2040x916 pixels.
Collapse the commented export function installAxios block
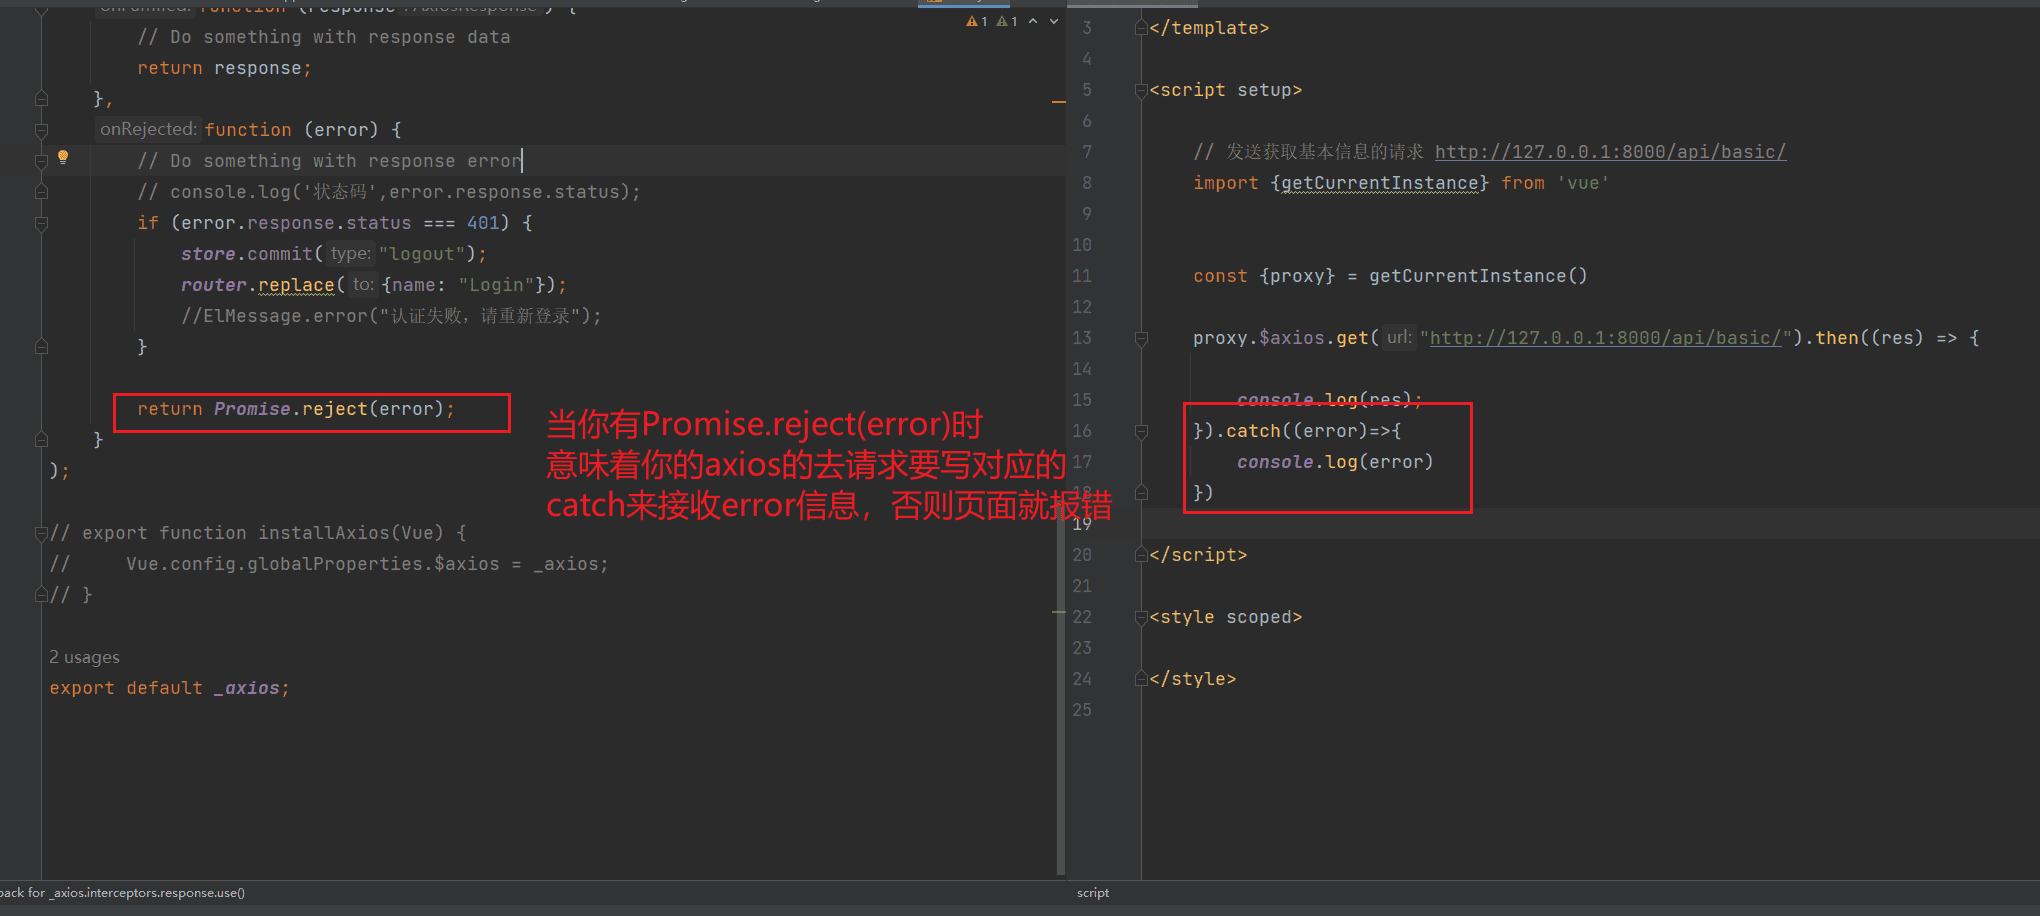click(x=41, y=533)
